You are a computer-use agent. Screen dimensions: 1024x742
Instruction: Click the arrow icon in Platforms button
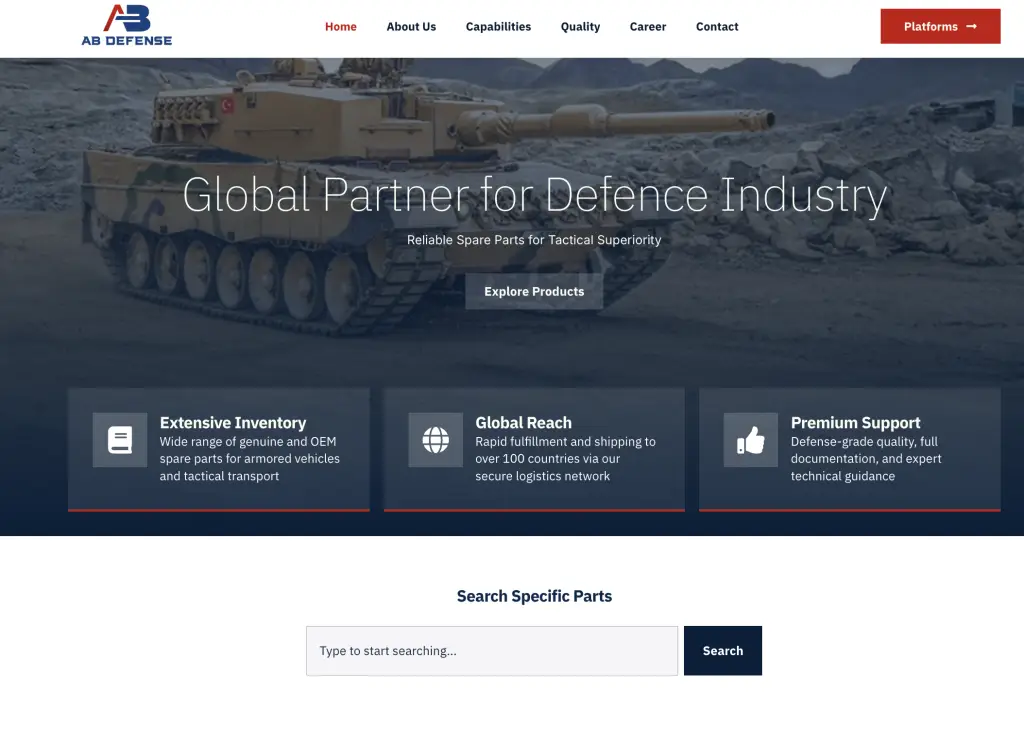(972, 26)
